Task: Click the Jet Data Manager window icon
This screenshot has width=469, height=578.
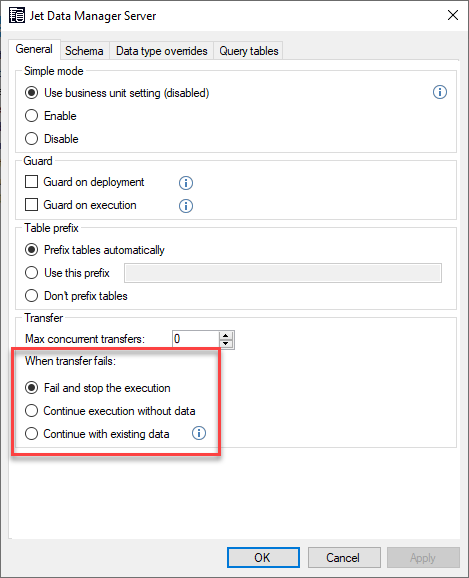Action: (x=17, y=15)
